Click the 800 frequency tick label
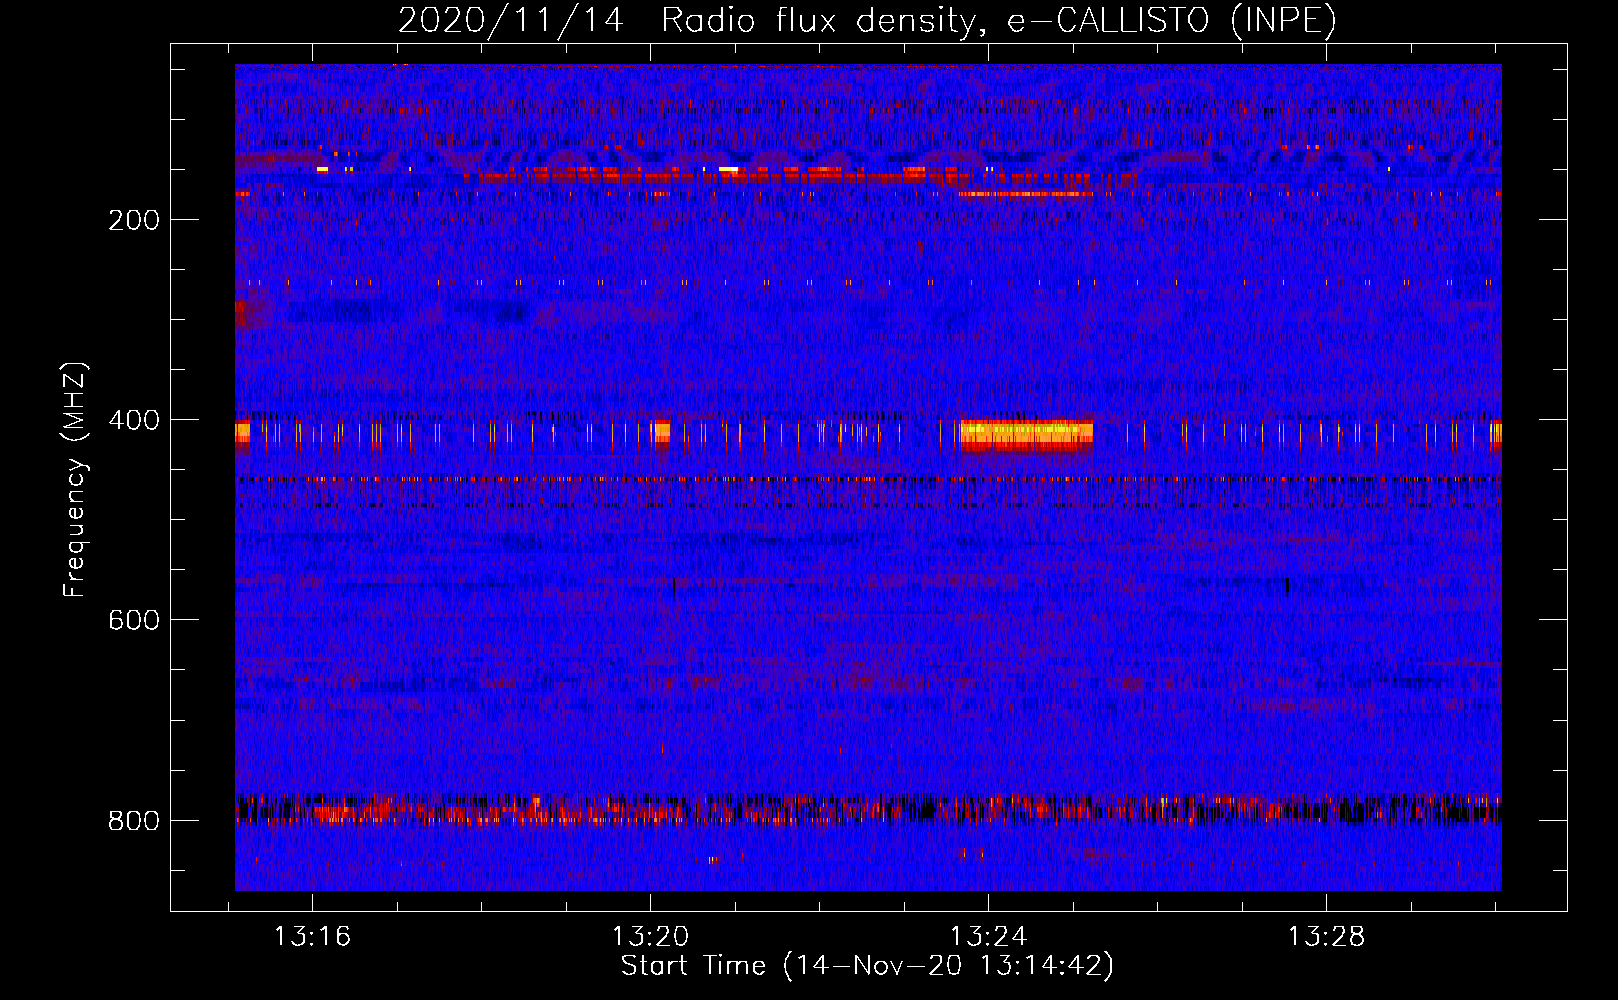The width and height of the screenshot is (1618, 1000). [134, 821]
